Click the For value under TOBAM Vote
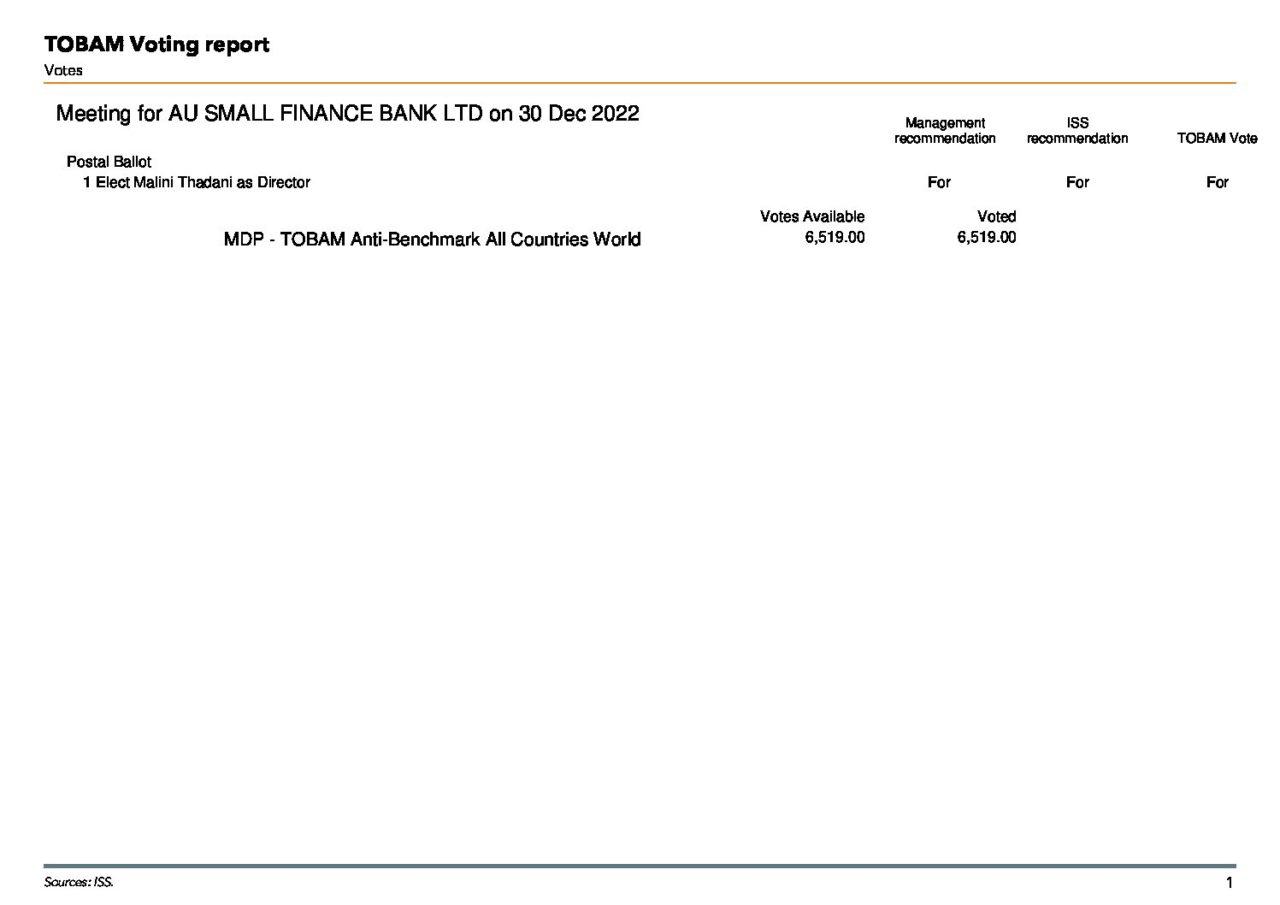 tap(1217, 182)
